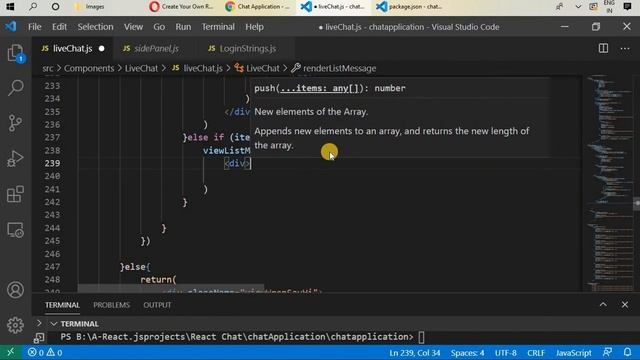This screenshot has width=640, height=360.
Task: Open the Remote Explorer view
Action: (x=16, y=230)
